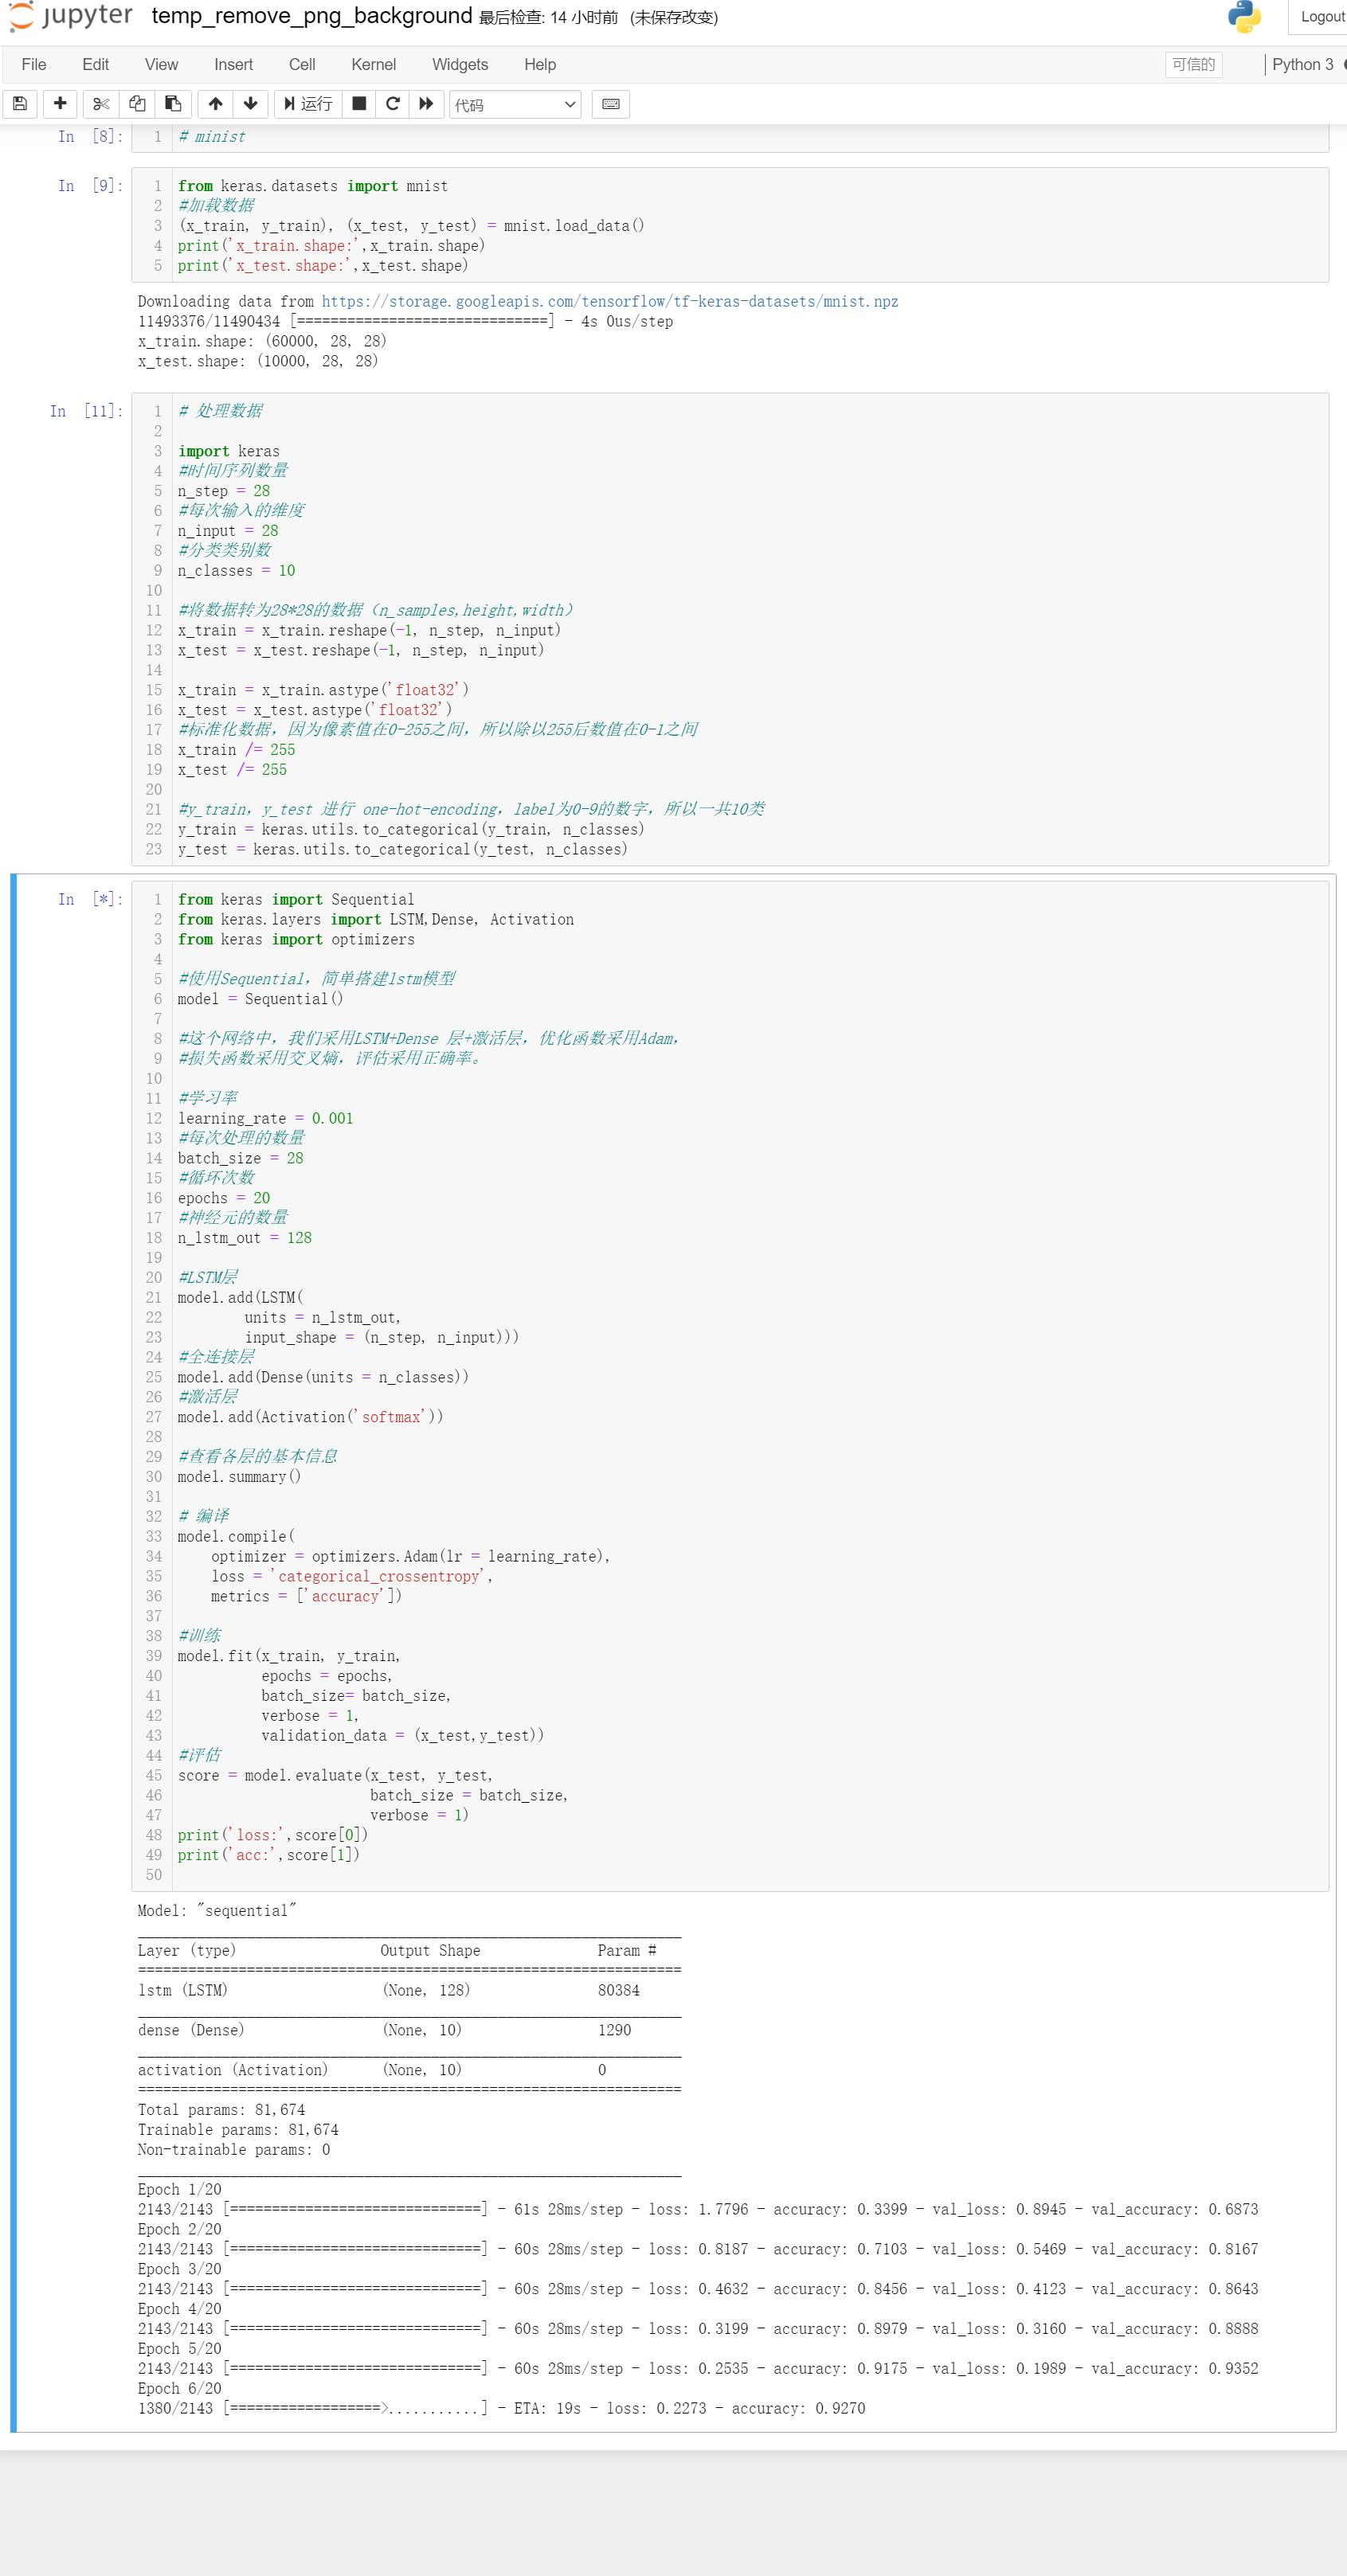
Task: Click code line 'batch_size = 28'
Action: [241, 1158]
